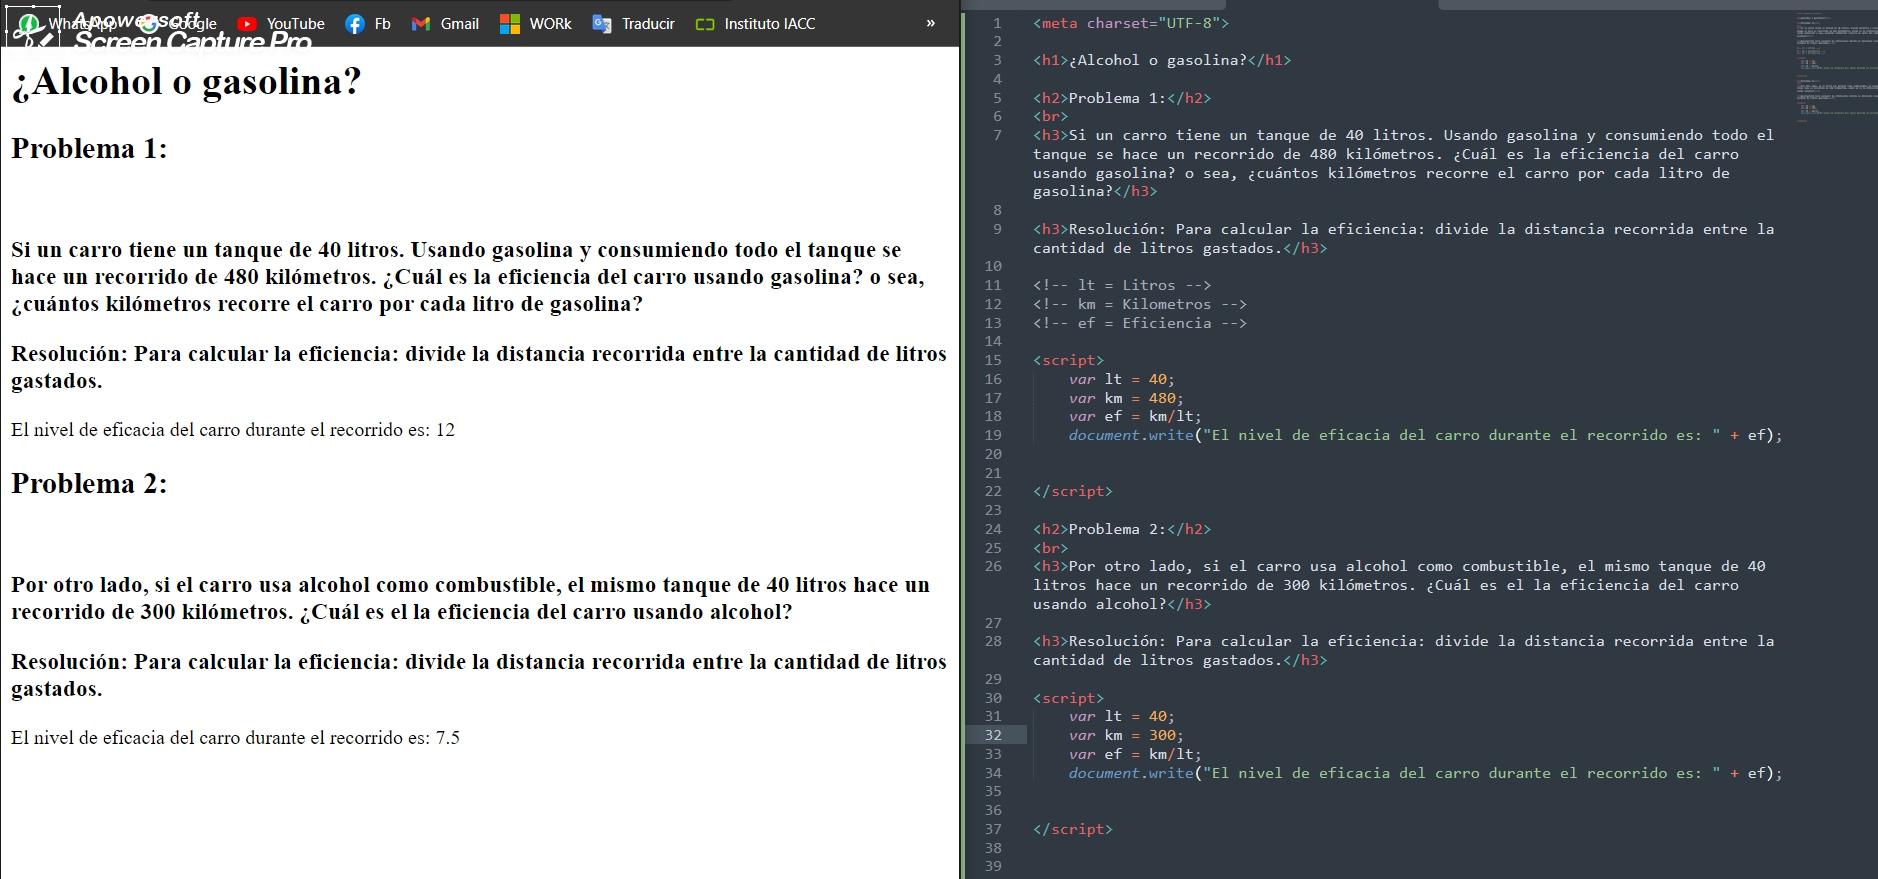1878x879 pixels.
Task: Open the WORk Microsoft bookmark
Action: [535, 23]
